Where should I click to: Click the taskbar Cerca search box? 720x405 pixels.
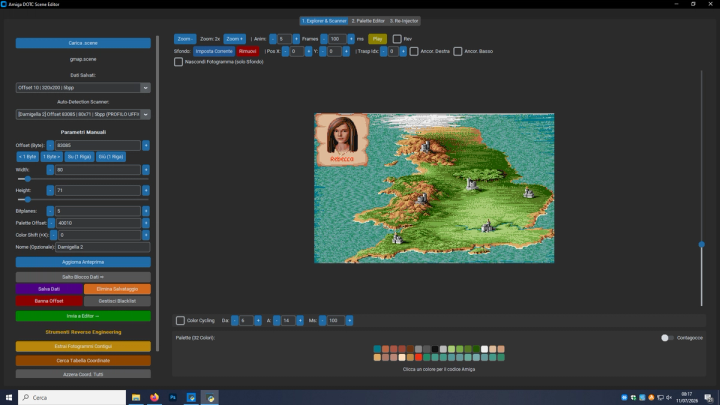tap(72, 397)
